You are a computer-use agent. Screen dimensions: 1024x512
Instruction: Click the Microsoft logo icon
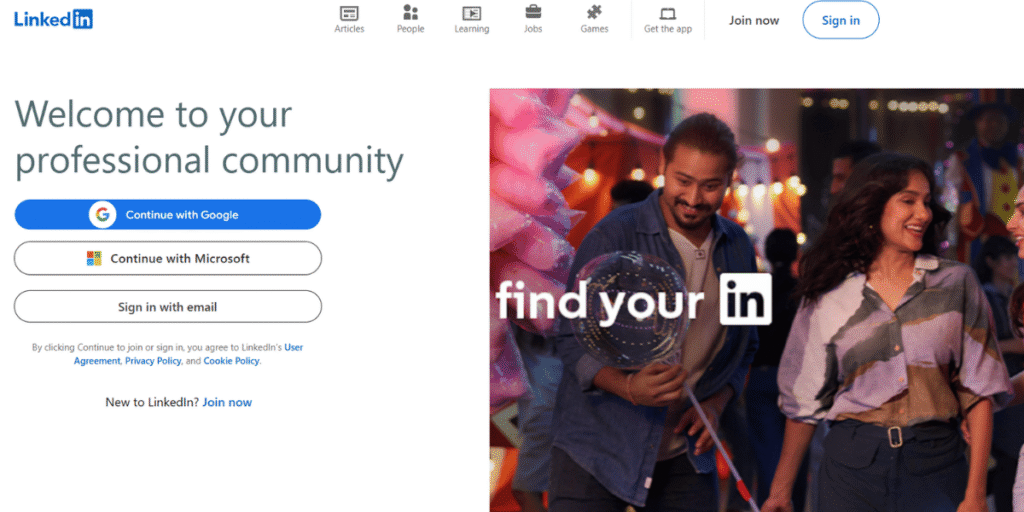pos(94,259)
